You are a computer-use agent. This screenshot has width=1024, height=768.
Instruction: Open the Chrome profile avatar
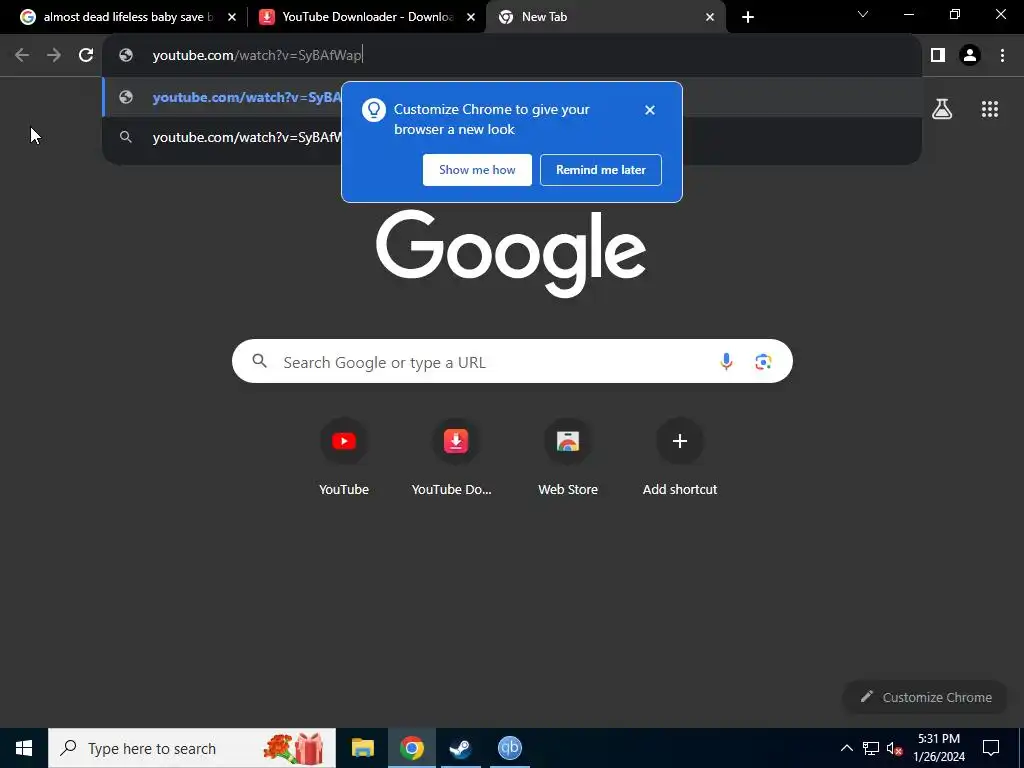coord(970,55)
